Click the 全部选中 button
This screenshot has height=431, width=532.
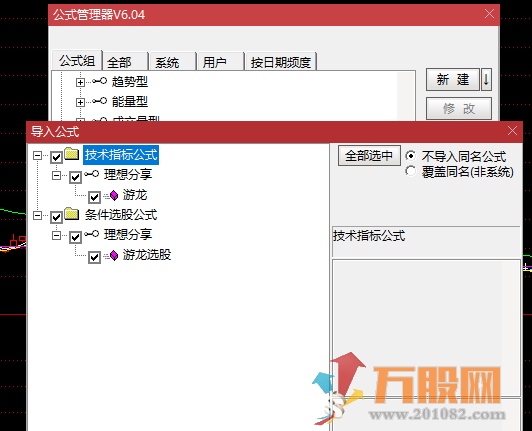pyautogui.click(x=369, y=156)
